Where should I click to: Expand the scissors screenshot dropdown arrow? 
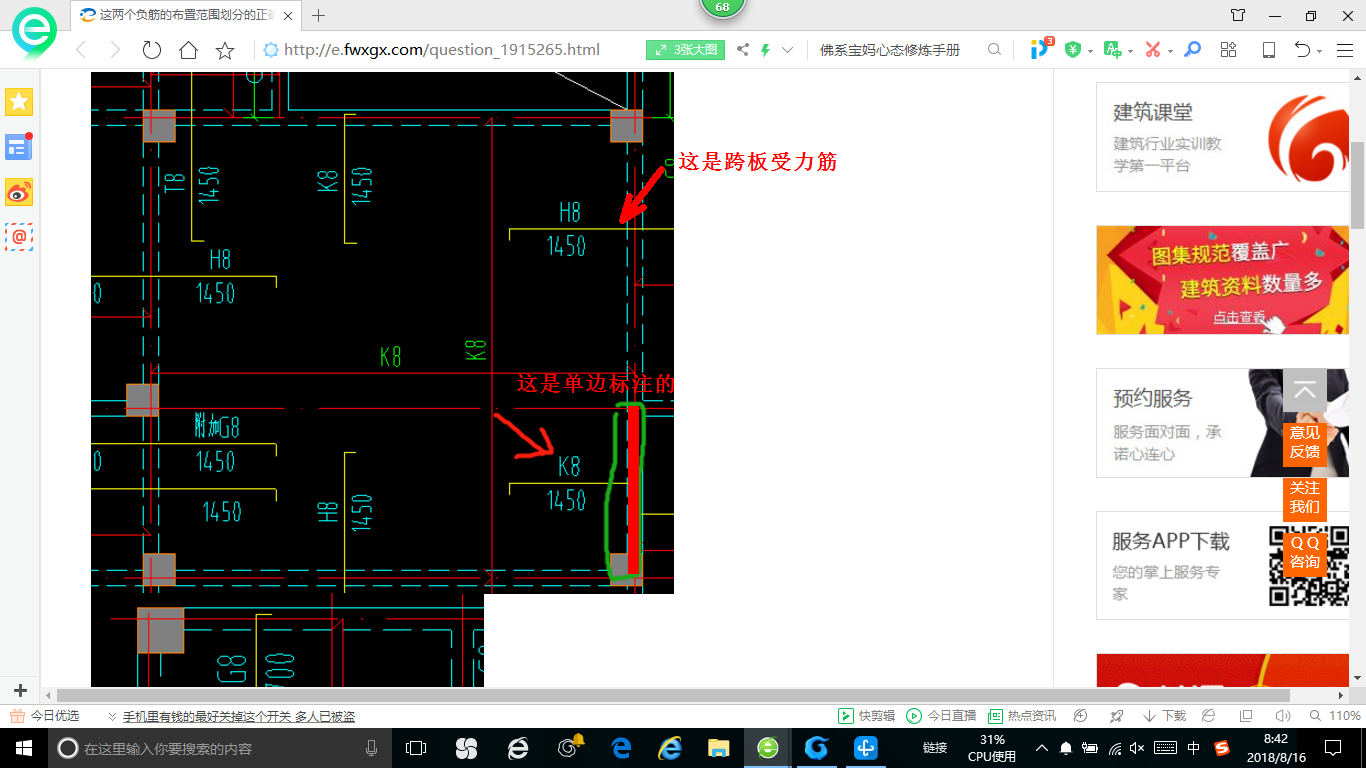(x=1169, y=51)
